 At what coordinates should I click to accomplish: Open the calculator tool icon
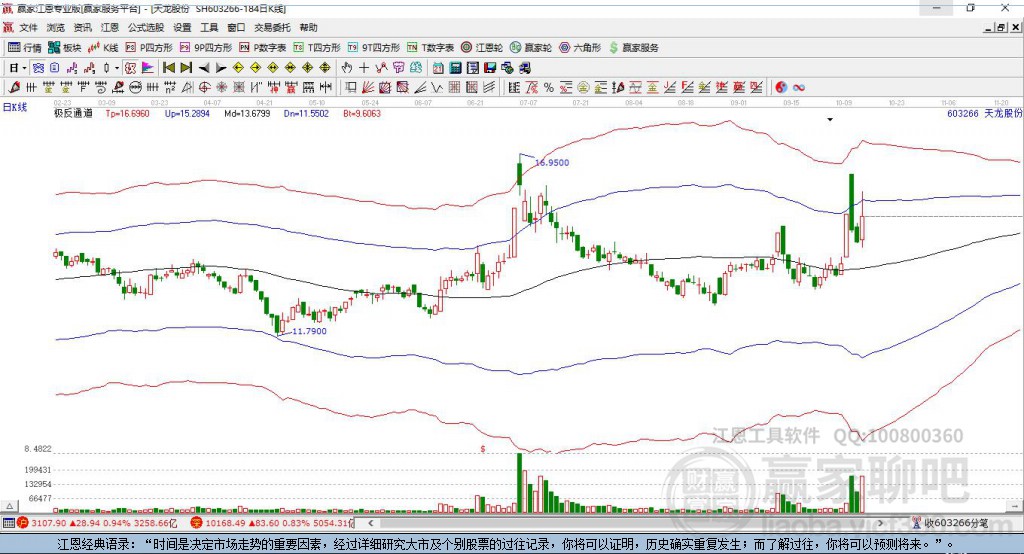(x=455, y=68)
